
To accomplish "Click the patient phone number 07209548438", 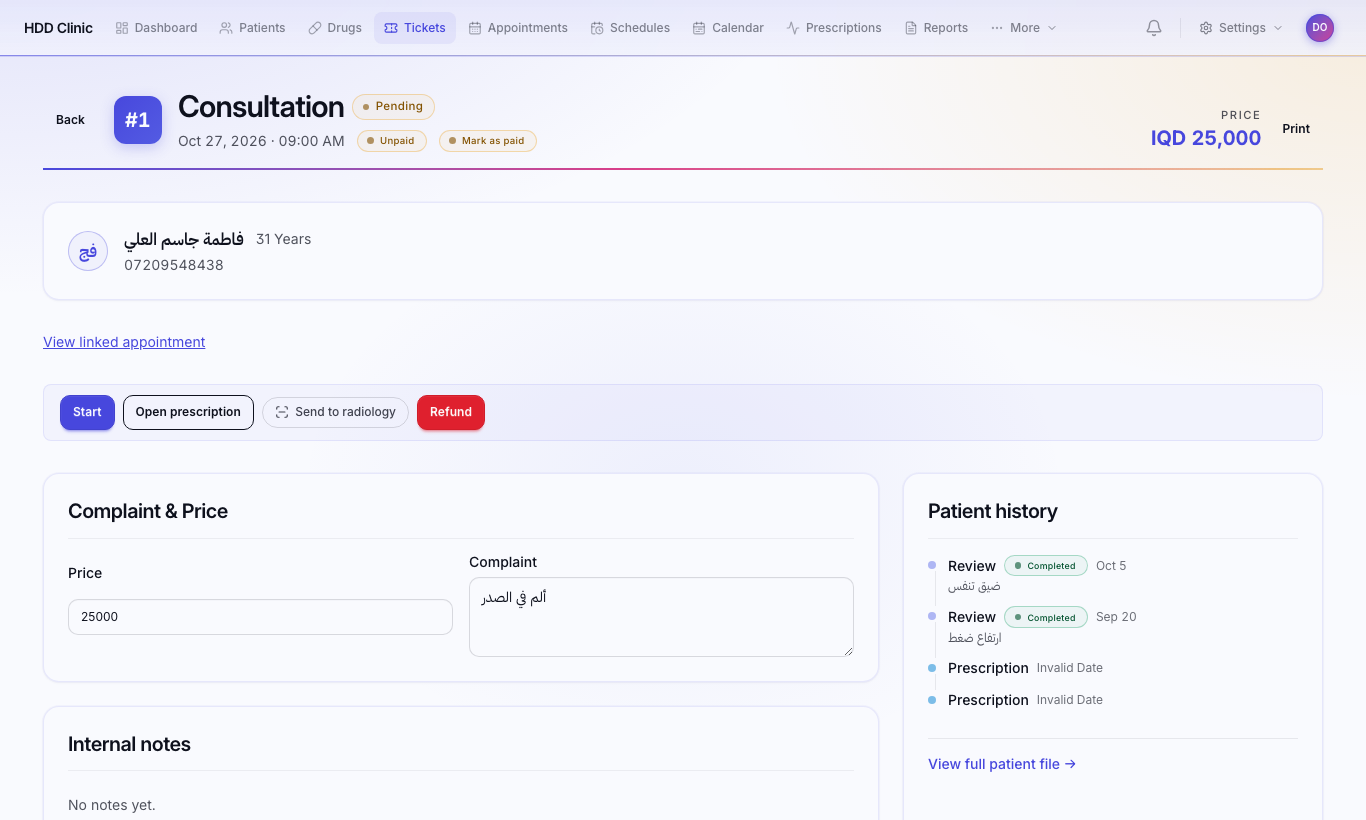I will click(x=174, y=265).
